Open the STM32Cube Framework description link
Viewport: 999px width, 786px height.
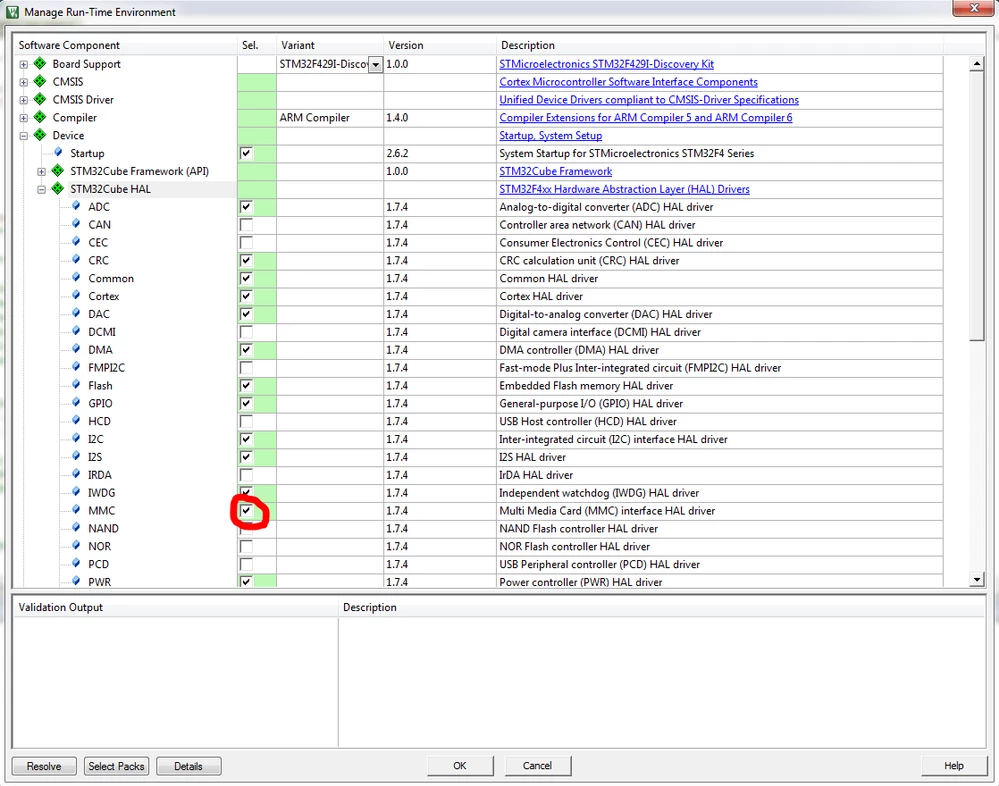point(556,171)
